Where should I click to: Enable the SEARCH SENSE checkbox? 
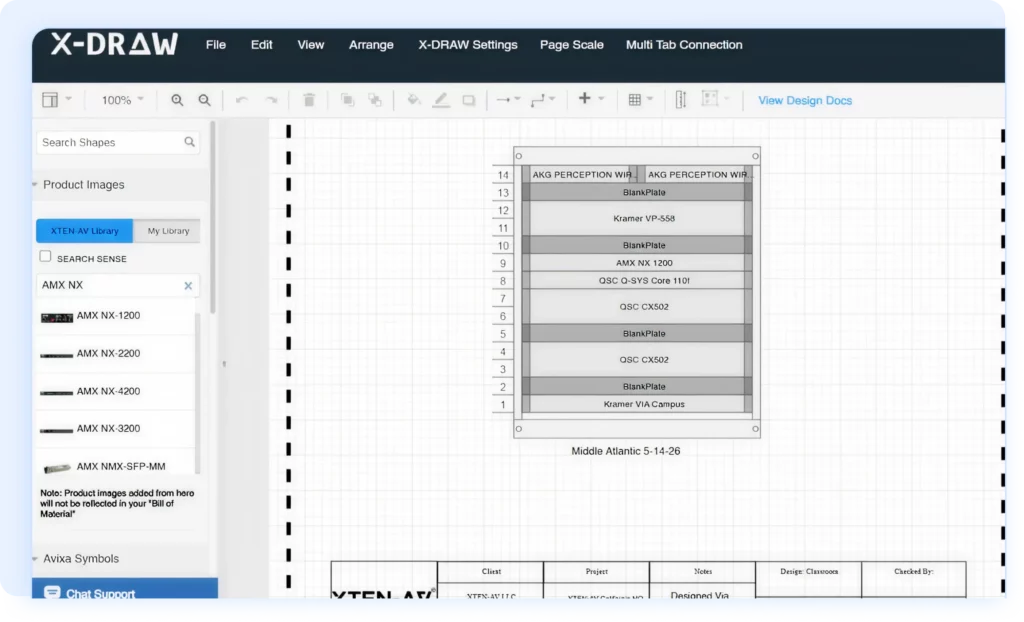[45, 257]
